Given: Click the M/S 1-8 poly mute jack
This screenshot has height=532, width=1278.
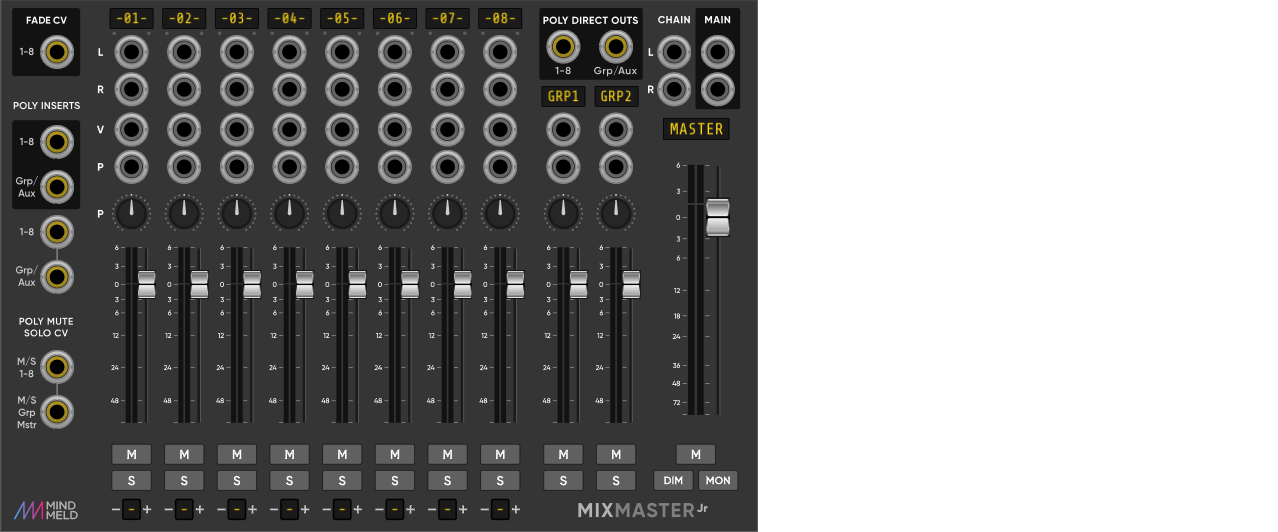Looking at the screenshot, I should coord(58,366).
